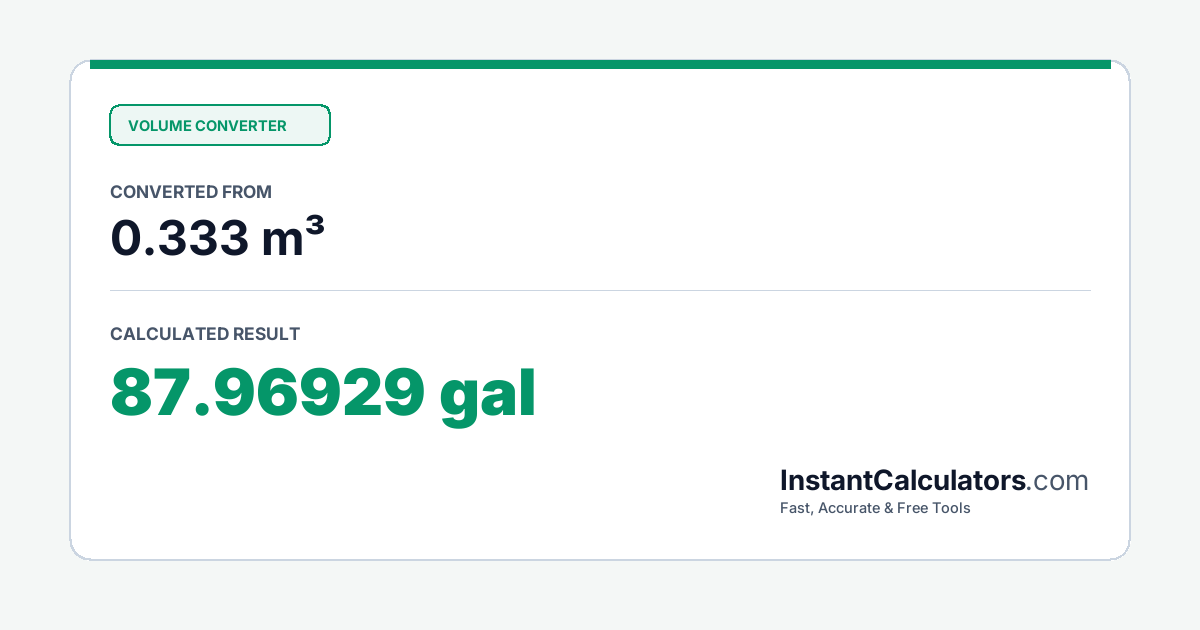
Task: Select the 0.333 source value
Action: 179,238
